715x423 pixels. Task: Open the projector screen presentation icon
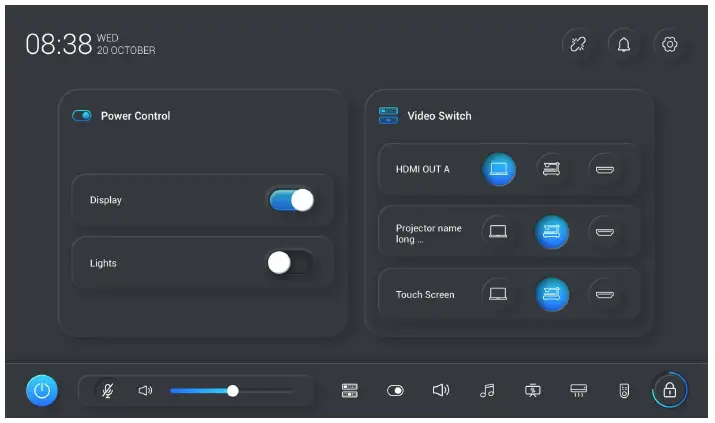point(533,390)
